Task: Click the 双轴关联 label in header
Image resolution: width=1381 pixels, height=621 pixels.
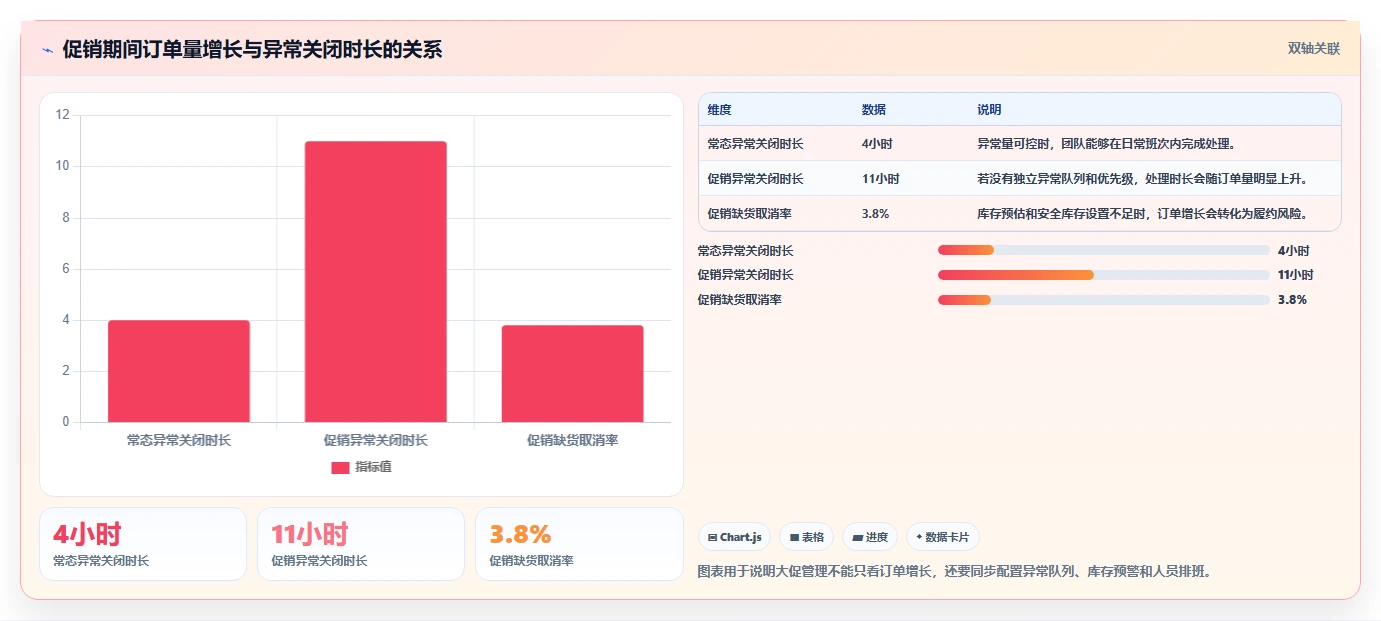Action: pyautogui.click(x=1313, y=48)
